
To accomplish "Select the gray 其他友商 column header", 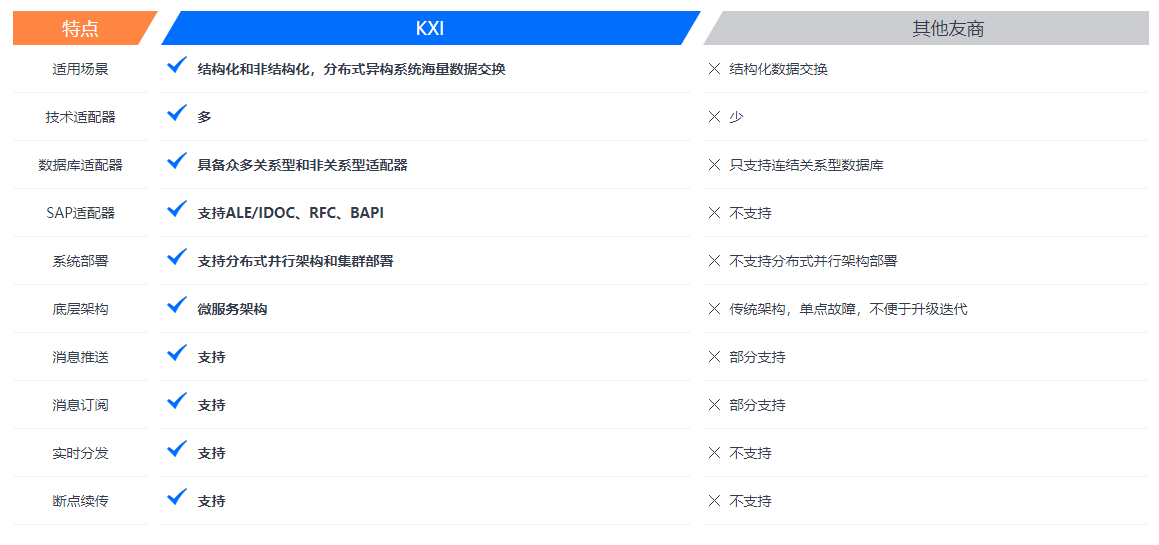I will point(927,28).
